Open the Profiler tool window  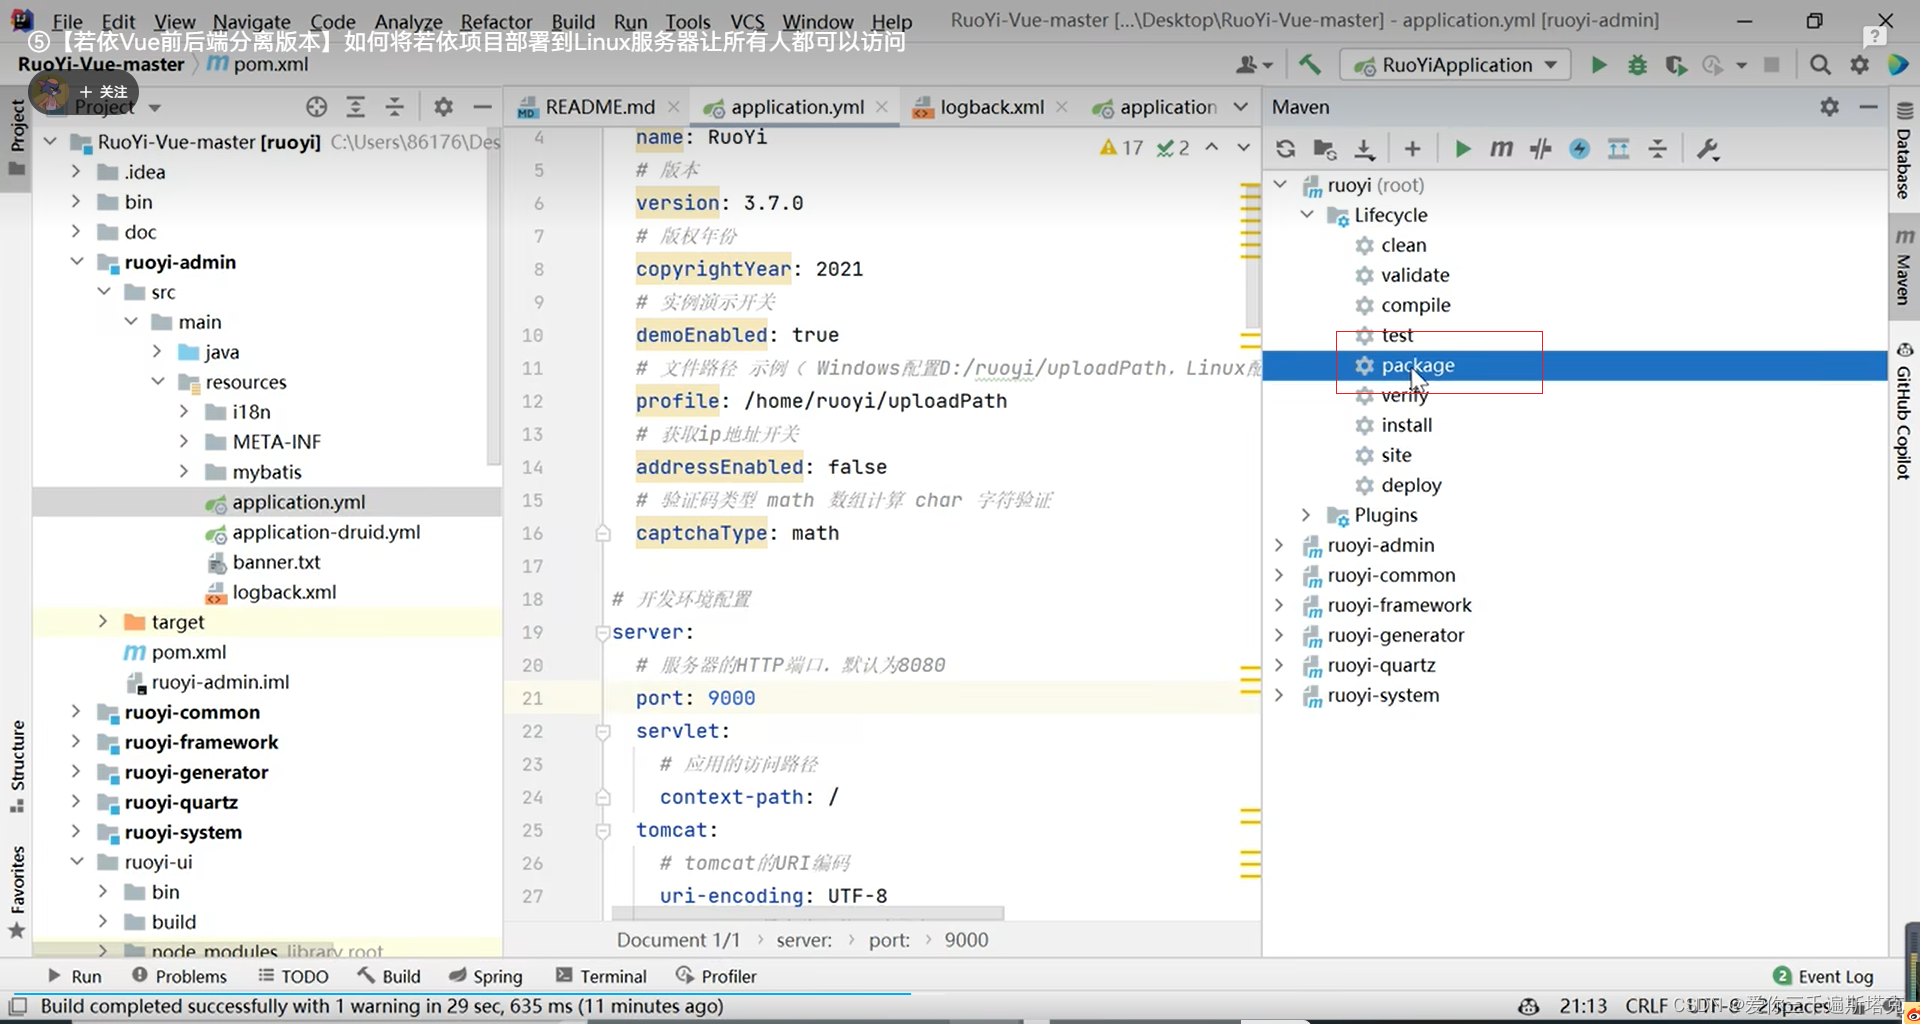(x=716, y=976)
